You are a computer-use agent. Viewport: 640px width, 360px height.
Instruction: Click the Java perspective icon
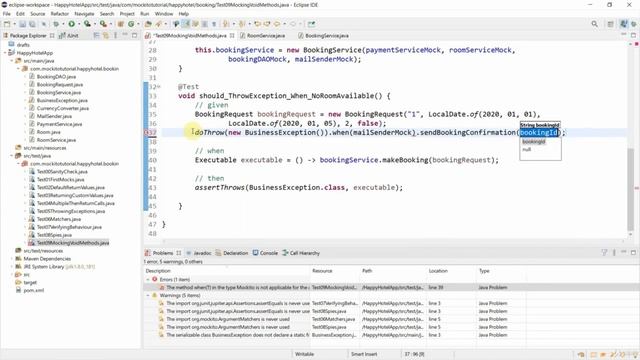[x=623, y=24]
